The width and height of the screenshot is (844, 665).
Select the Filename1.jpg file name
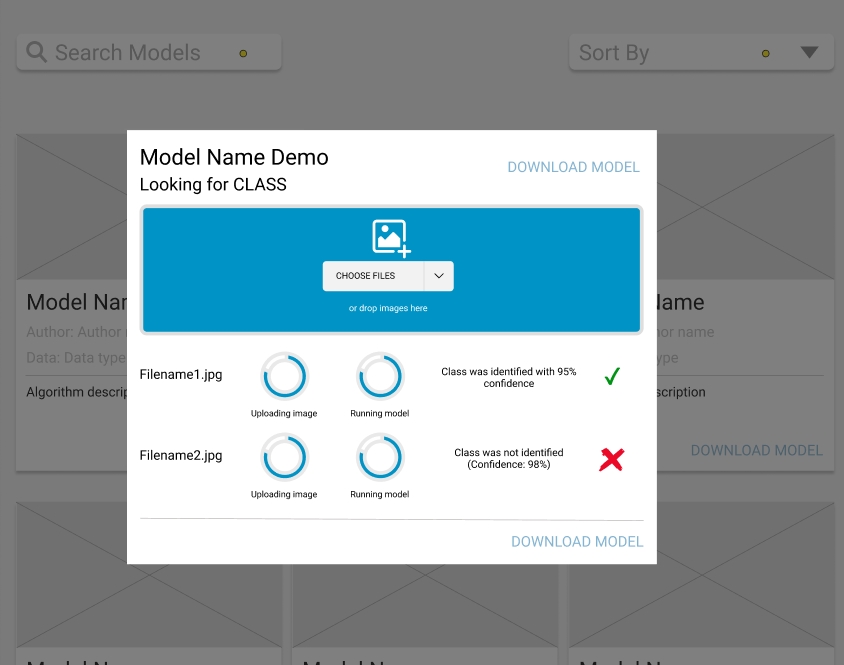[181, 375]
